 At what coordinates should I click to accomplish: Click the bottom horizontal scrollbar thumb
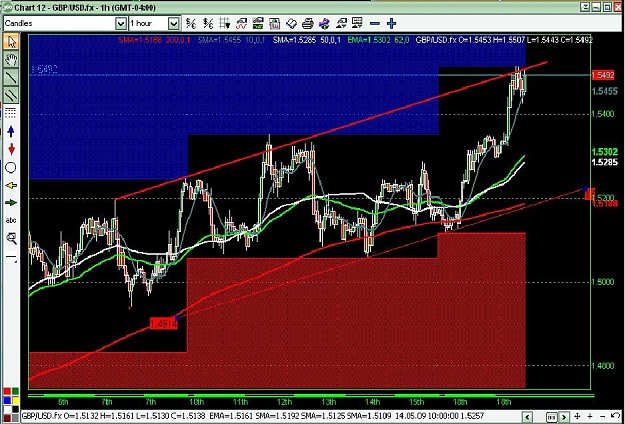[x=552, y=417]
